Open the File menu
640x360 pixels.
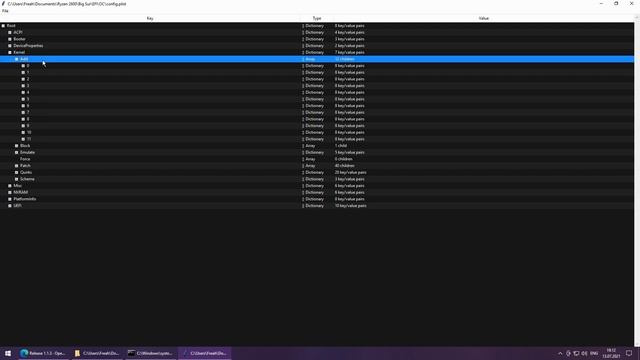[x=5, y=11]
